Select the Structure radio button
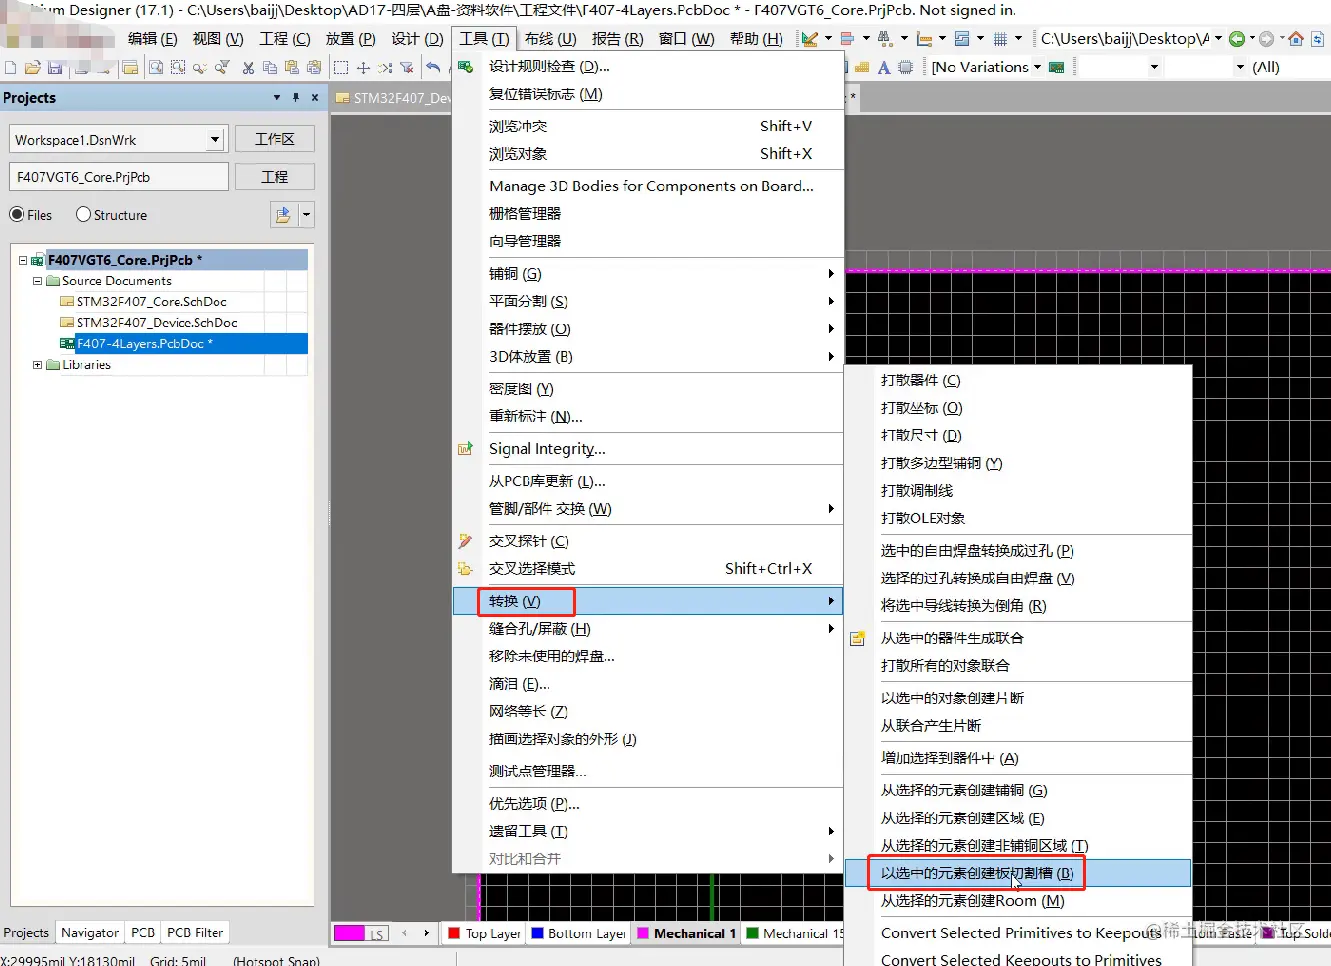The height and width of the screenshot is (966, 1331). pos(84,214)
